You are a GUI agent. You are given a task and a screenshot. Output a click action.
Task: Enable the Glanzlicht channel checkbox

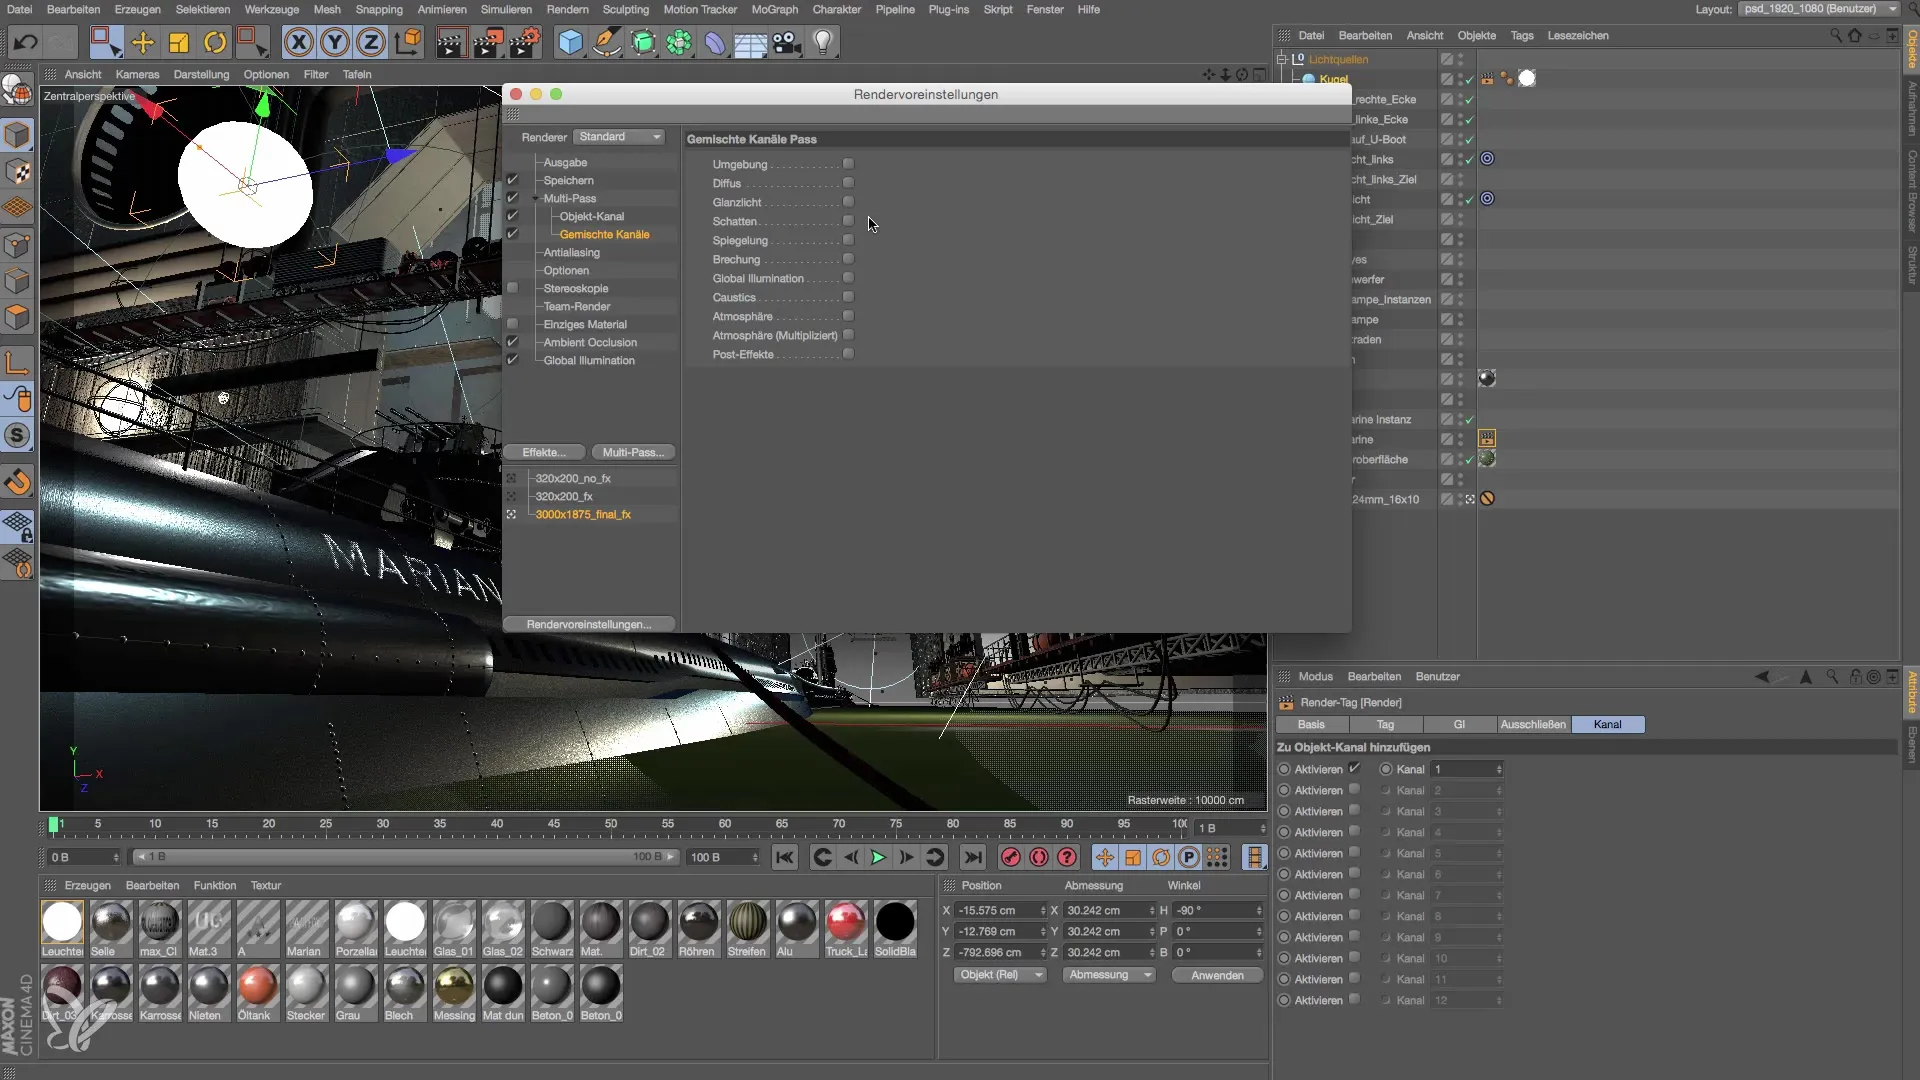pyautogui.click(x=848, y=202)
